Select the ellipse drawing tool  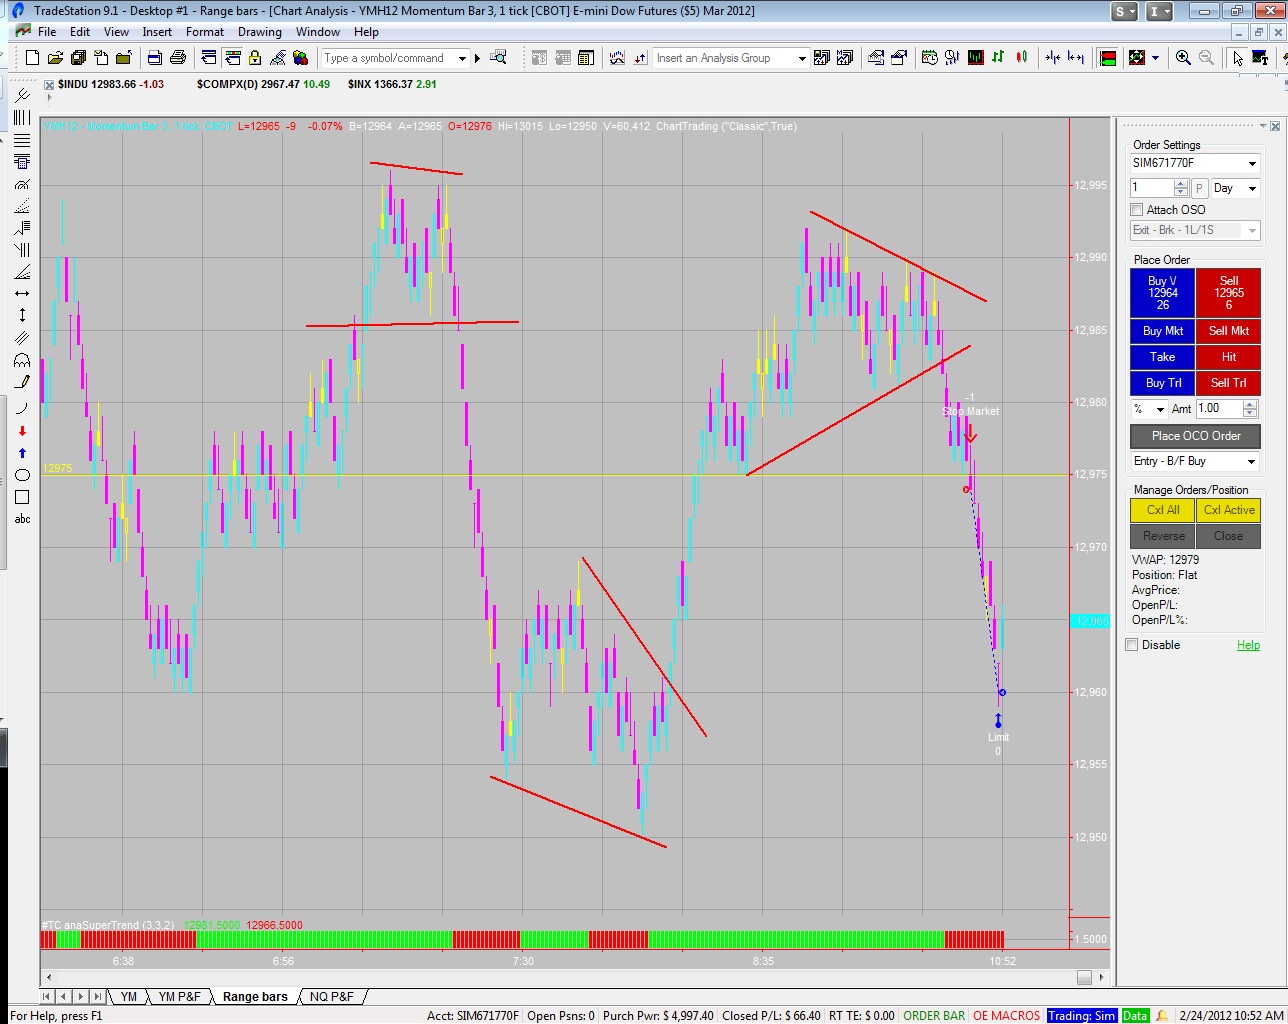click(x=22, y=475)
